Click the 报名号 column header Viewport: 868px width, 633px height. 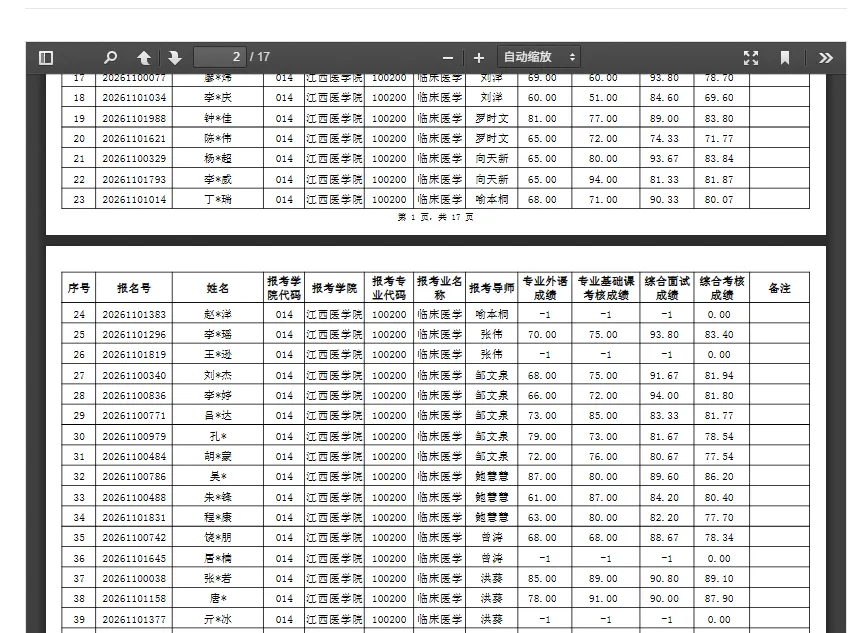134,288
